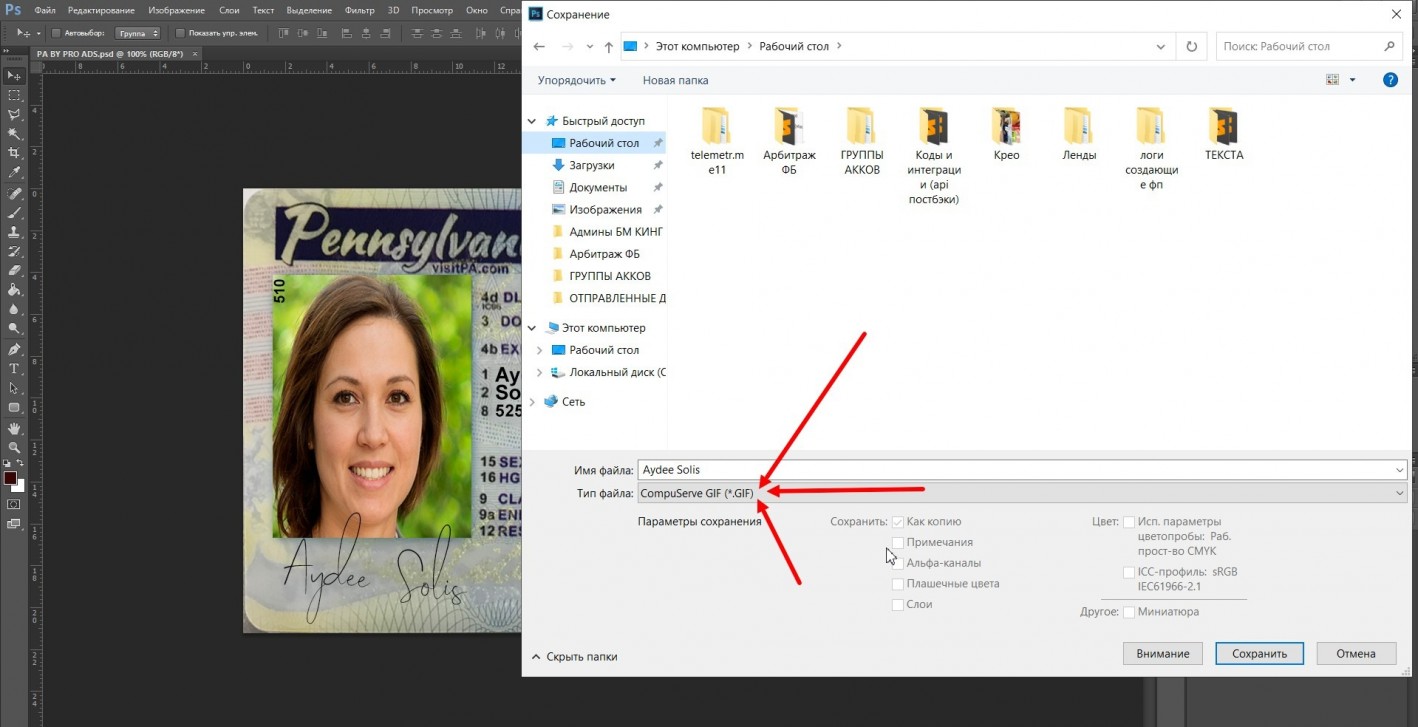The image size is (1418, 727).
Task: Select the Magic Wand tool
Action: coord(14,133)
